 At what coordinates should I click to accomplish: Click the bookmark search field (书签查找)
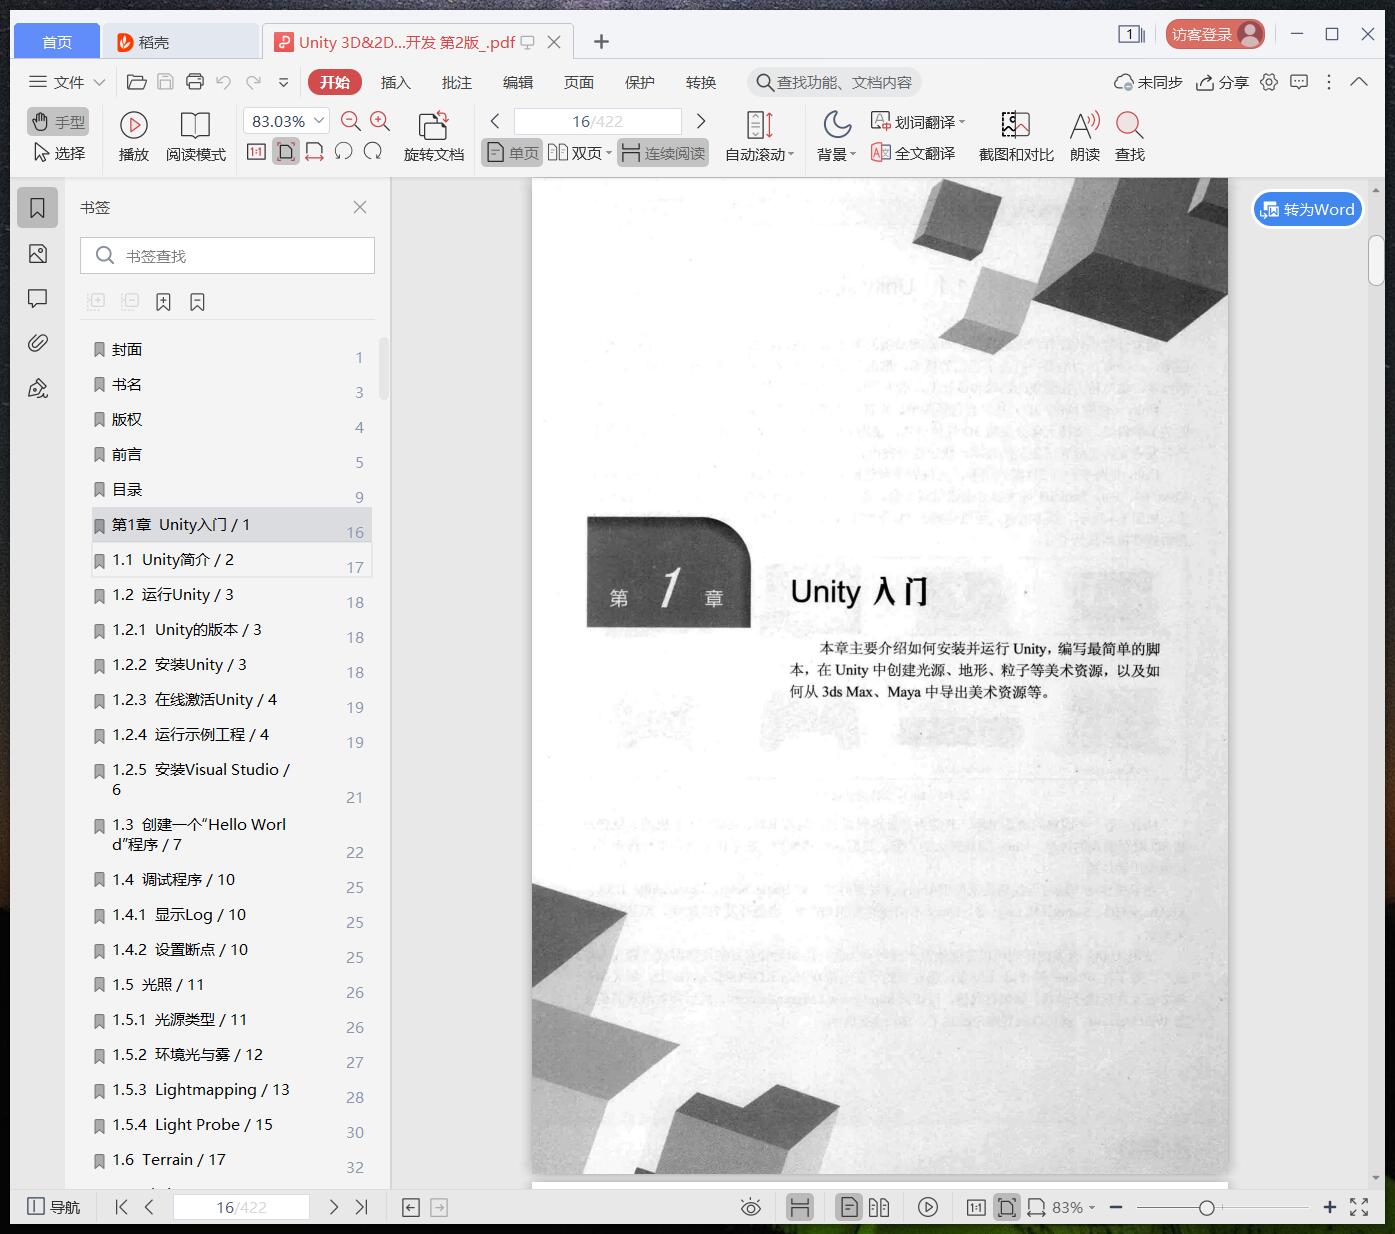[x=227, y=256]
